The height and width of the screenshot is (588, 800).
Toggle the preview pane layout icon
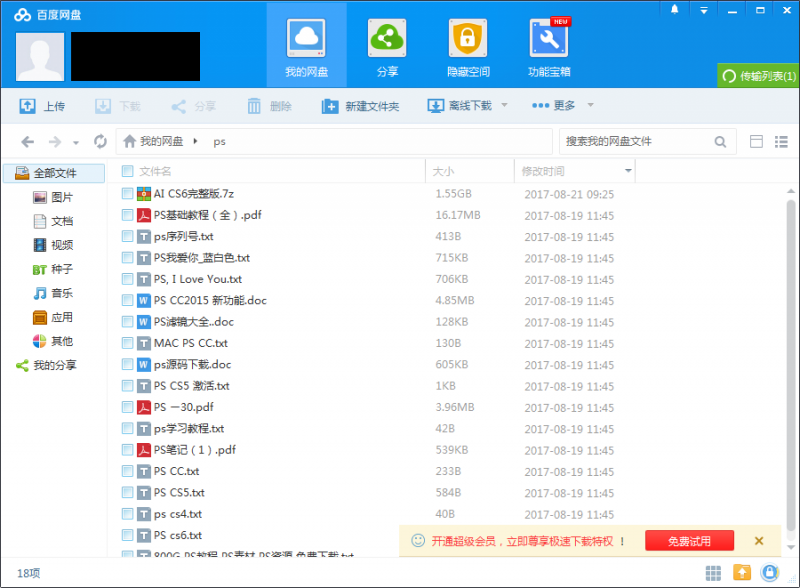pyautogui.click(x=756, y=141)
